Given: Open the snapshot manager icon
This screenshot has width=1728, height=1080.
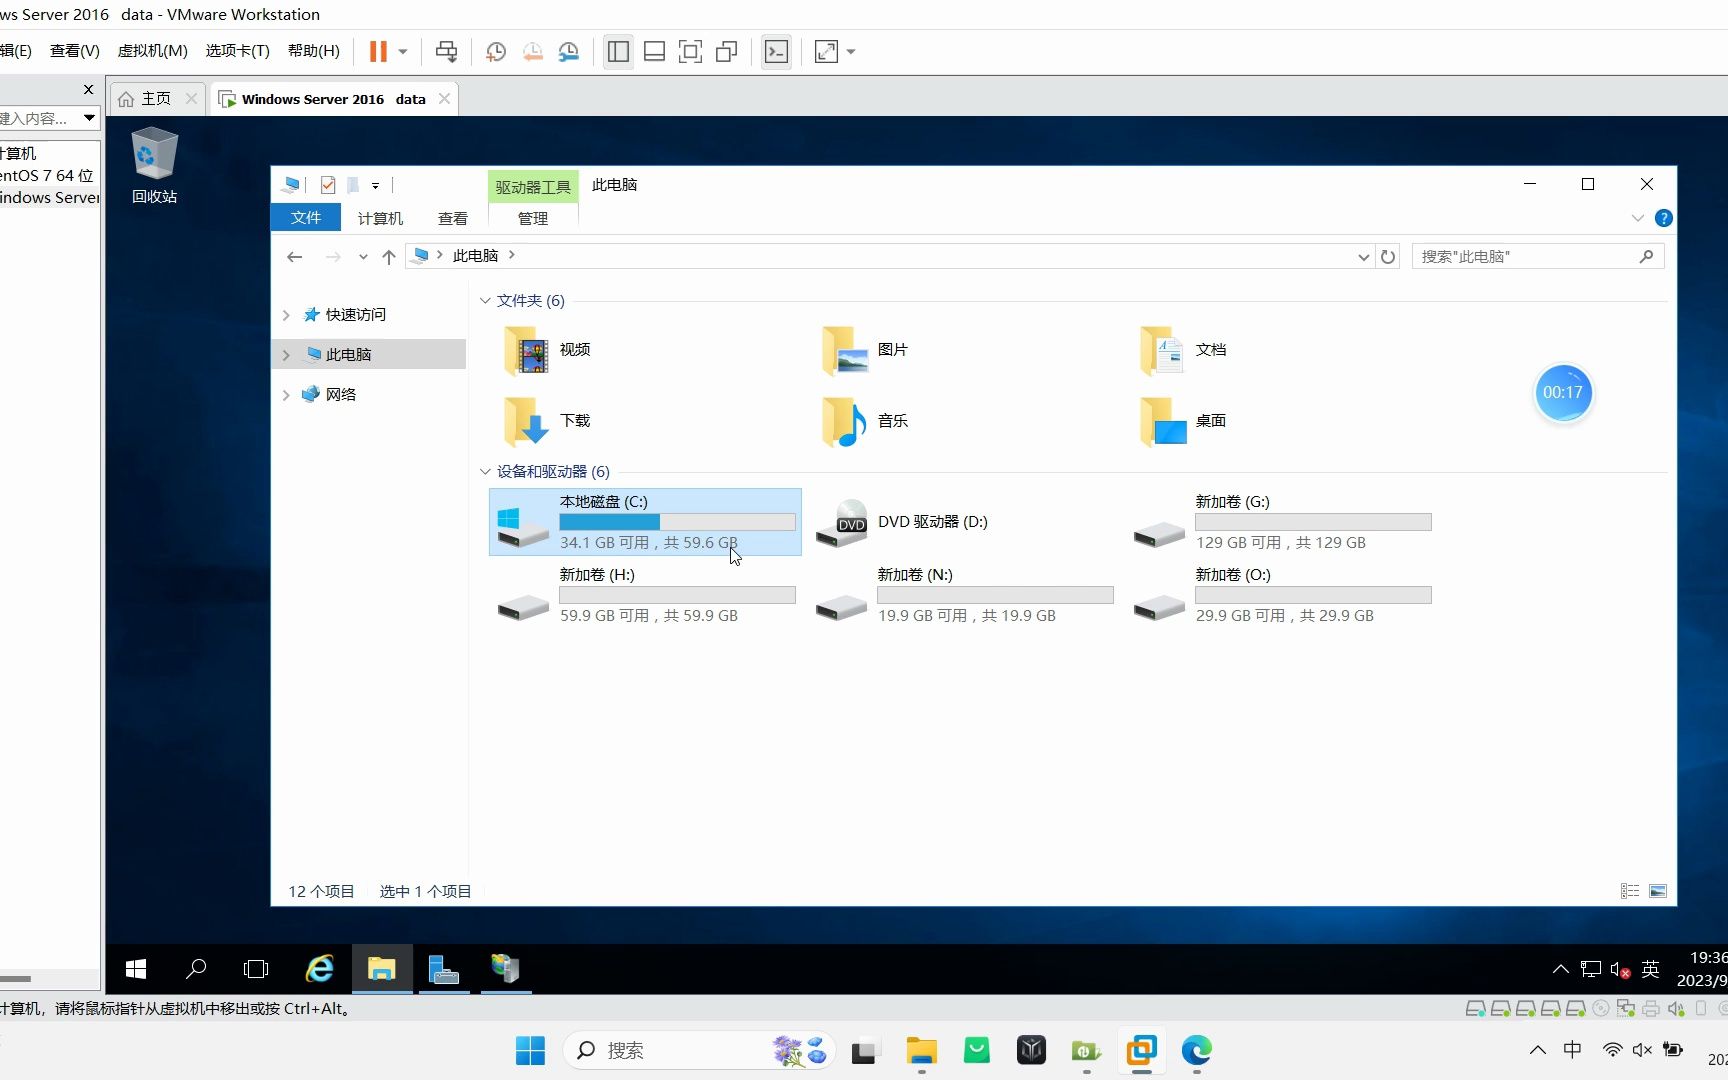Looking at the screenshot, I should click(x=569, y=52).
